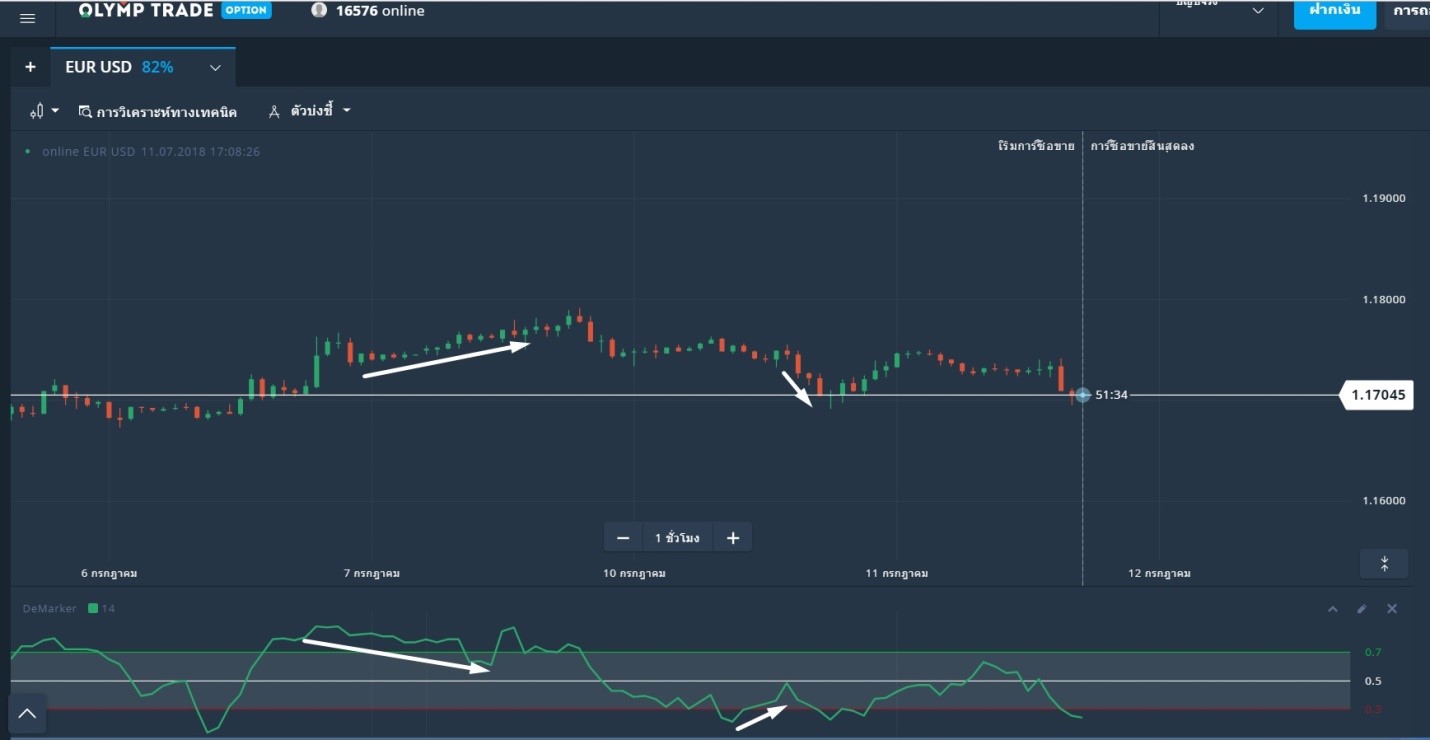This screenshot has width=1430, height=740.
Task: Open the chart type candlestick selector
Action: (44, 111)
